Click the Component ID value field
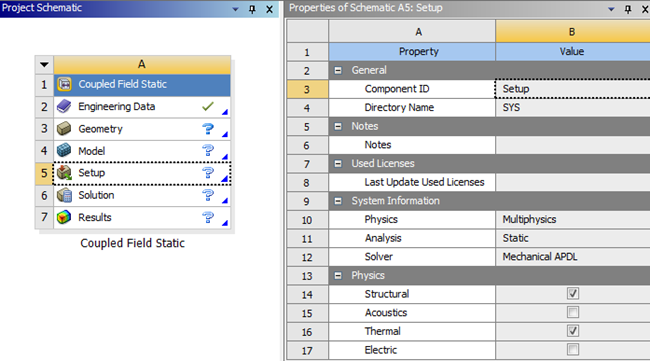The image size is (650, 361). coord(572,89)
